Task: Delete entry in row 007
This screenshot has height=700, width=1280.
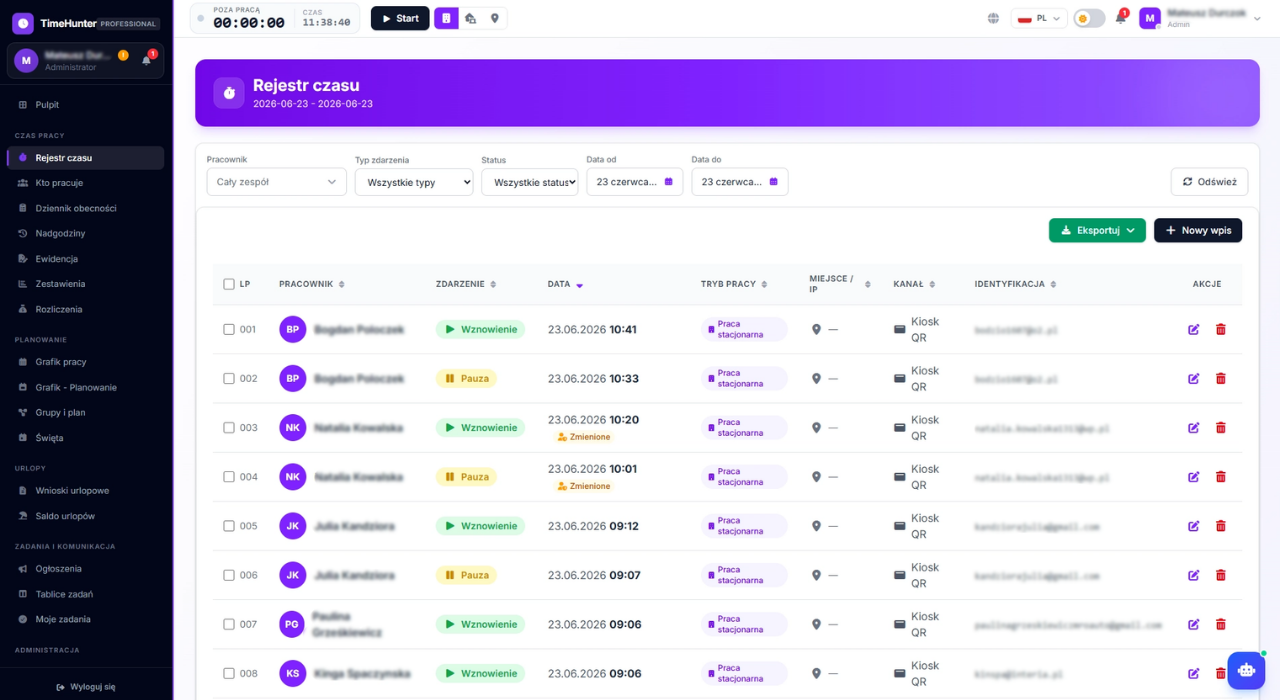Action: [x=1220, y=624]
